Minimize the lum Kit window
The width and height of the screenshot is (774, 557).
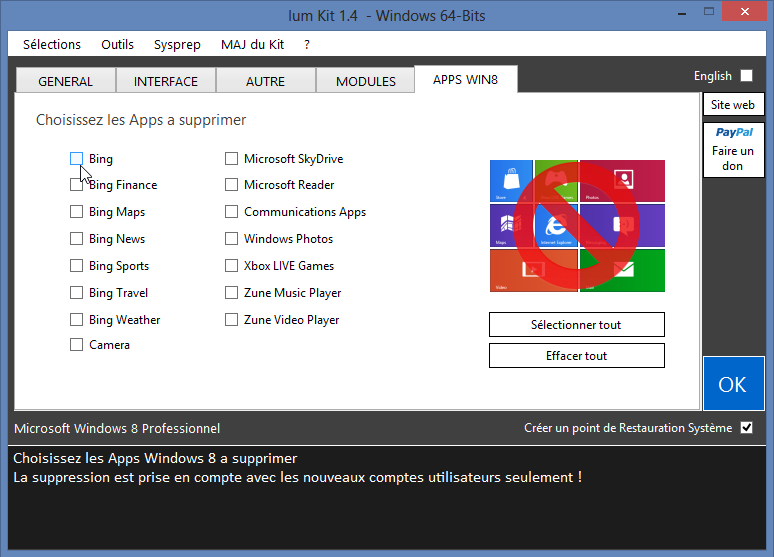682,14
